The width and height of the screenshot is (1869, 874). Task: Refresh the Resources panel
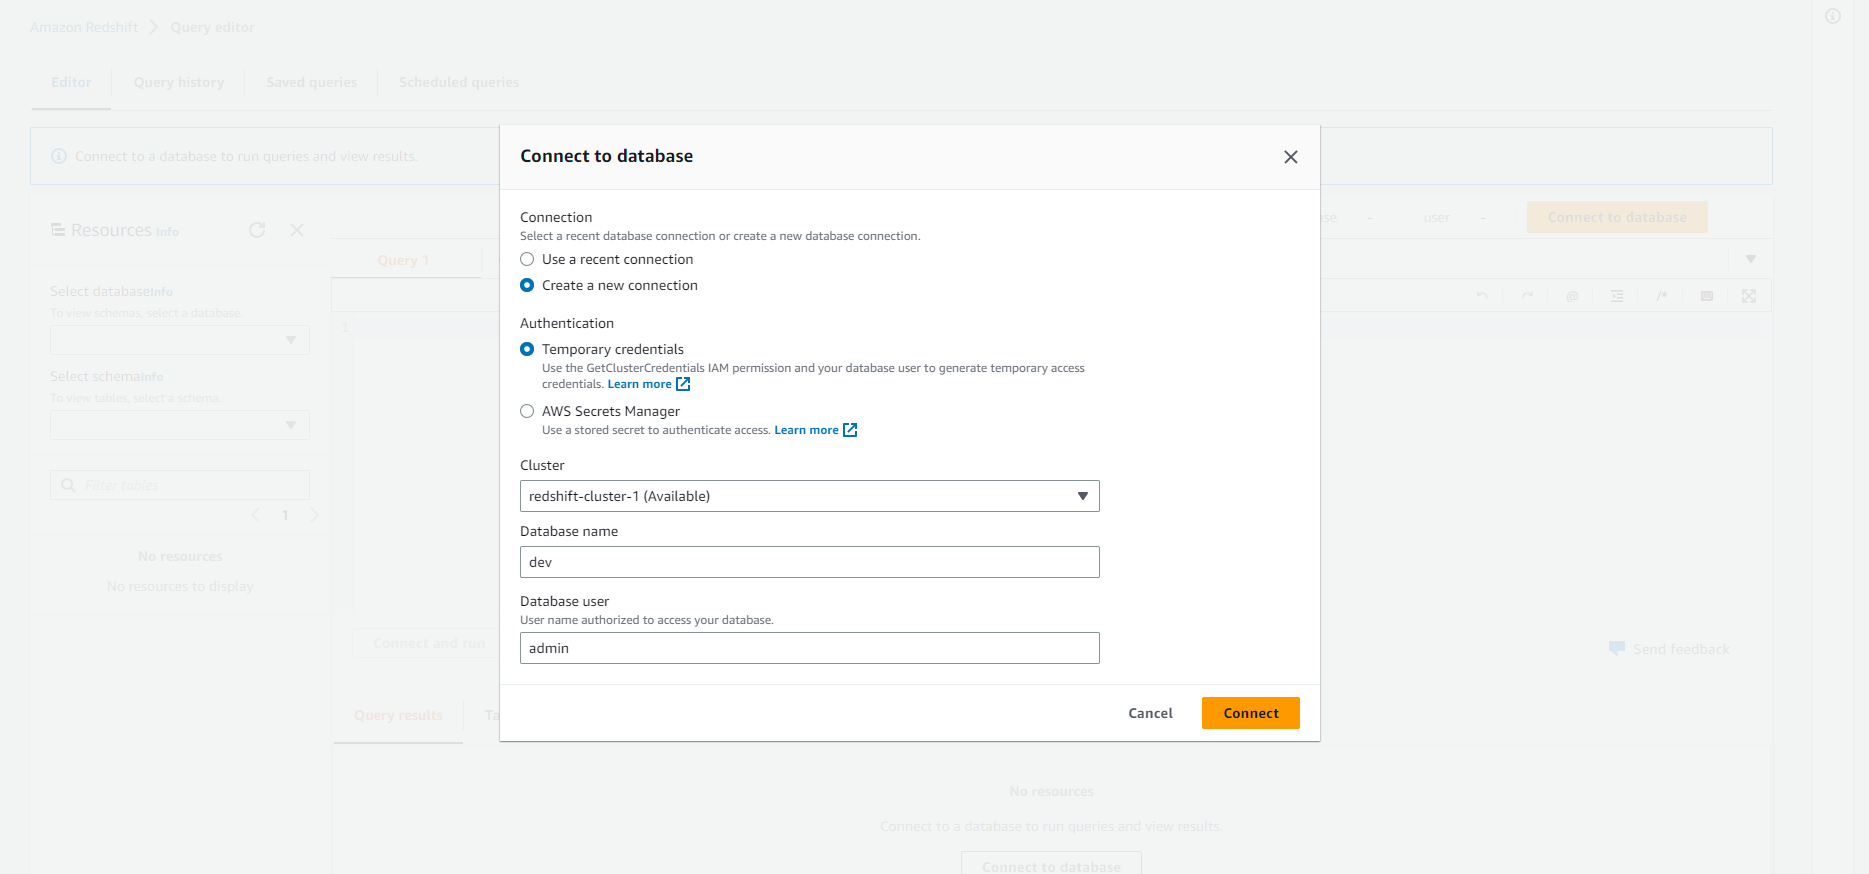pyautogui.click(x=257, y=230)
